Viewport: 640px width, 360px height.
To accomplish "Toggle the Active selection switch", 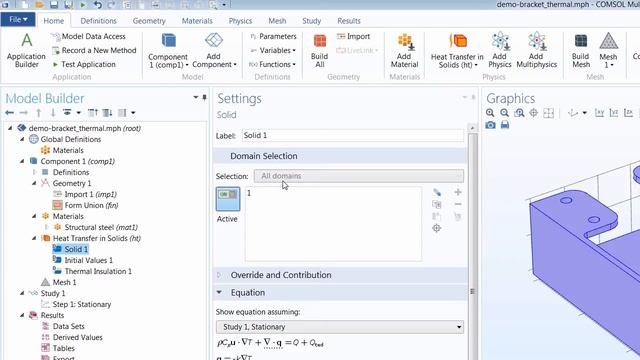I will coord(228,198).
